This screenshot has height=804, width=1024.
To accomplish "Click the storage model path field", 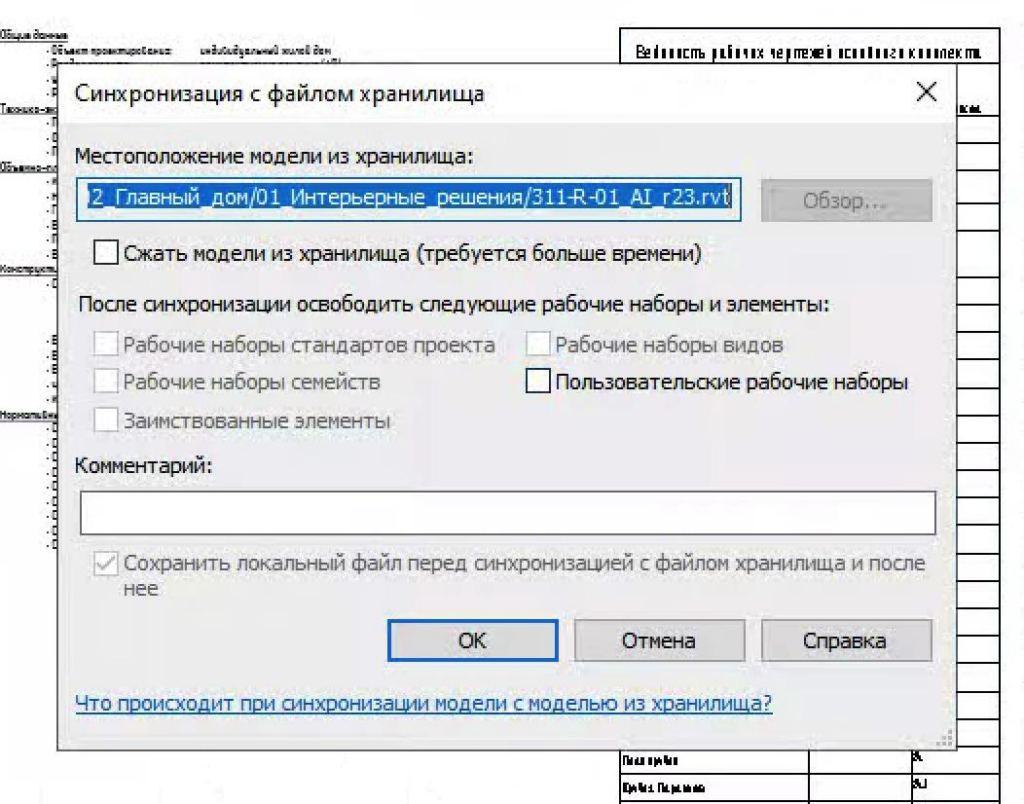I will [x=410, y=198].
